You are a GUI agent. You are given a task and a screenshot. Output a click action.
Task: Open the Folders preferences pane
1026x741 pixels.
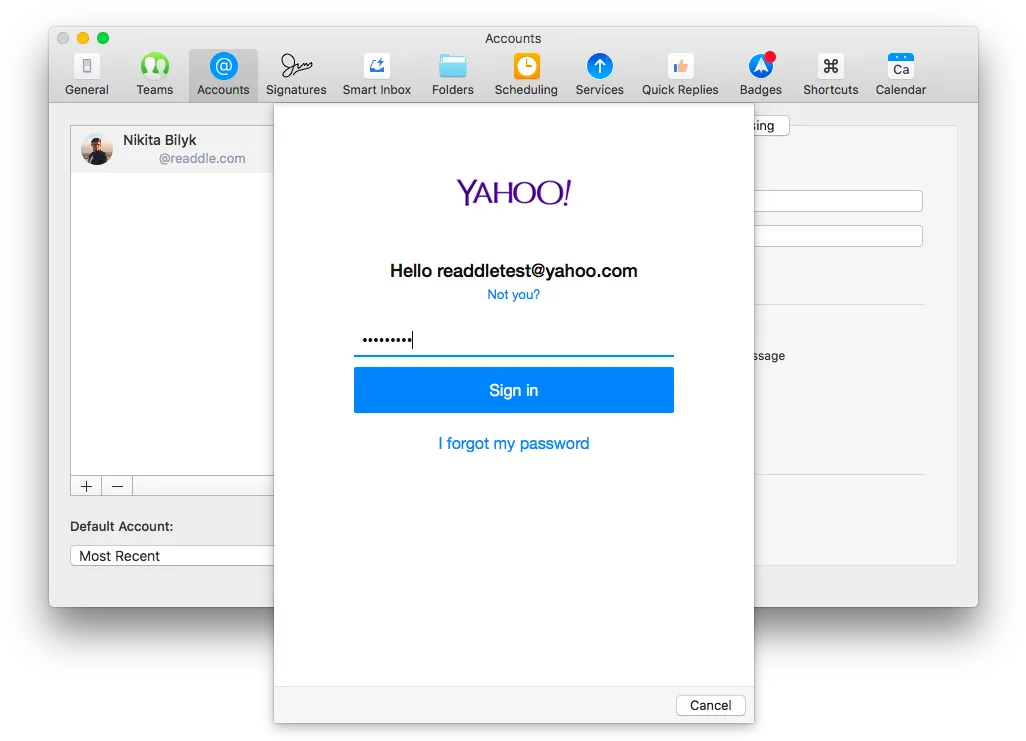pyautogui.click(x=453, y=75)
